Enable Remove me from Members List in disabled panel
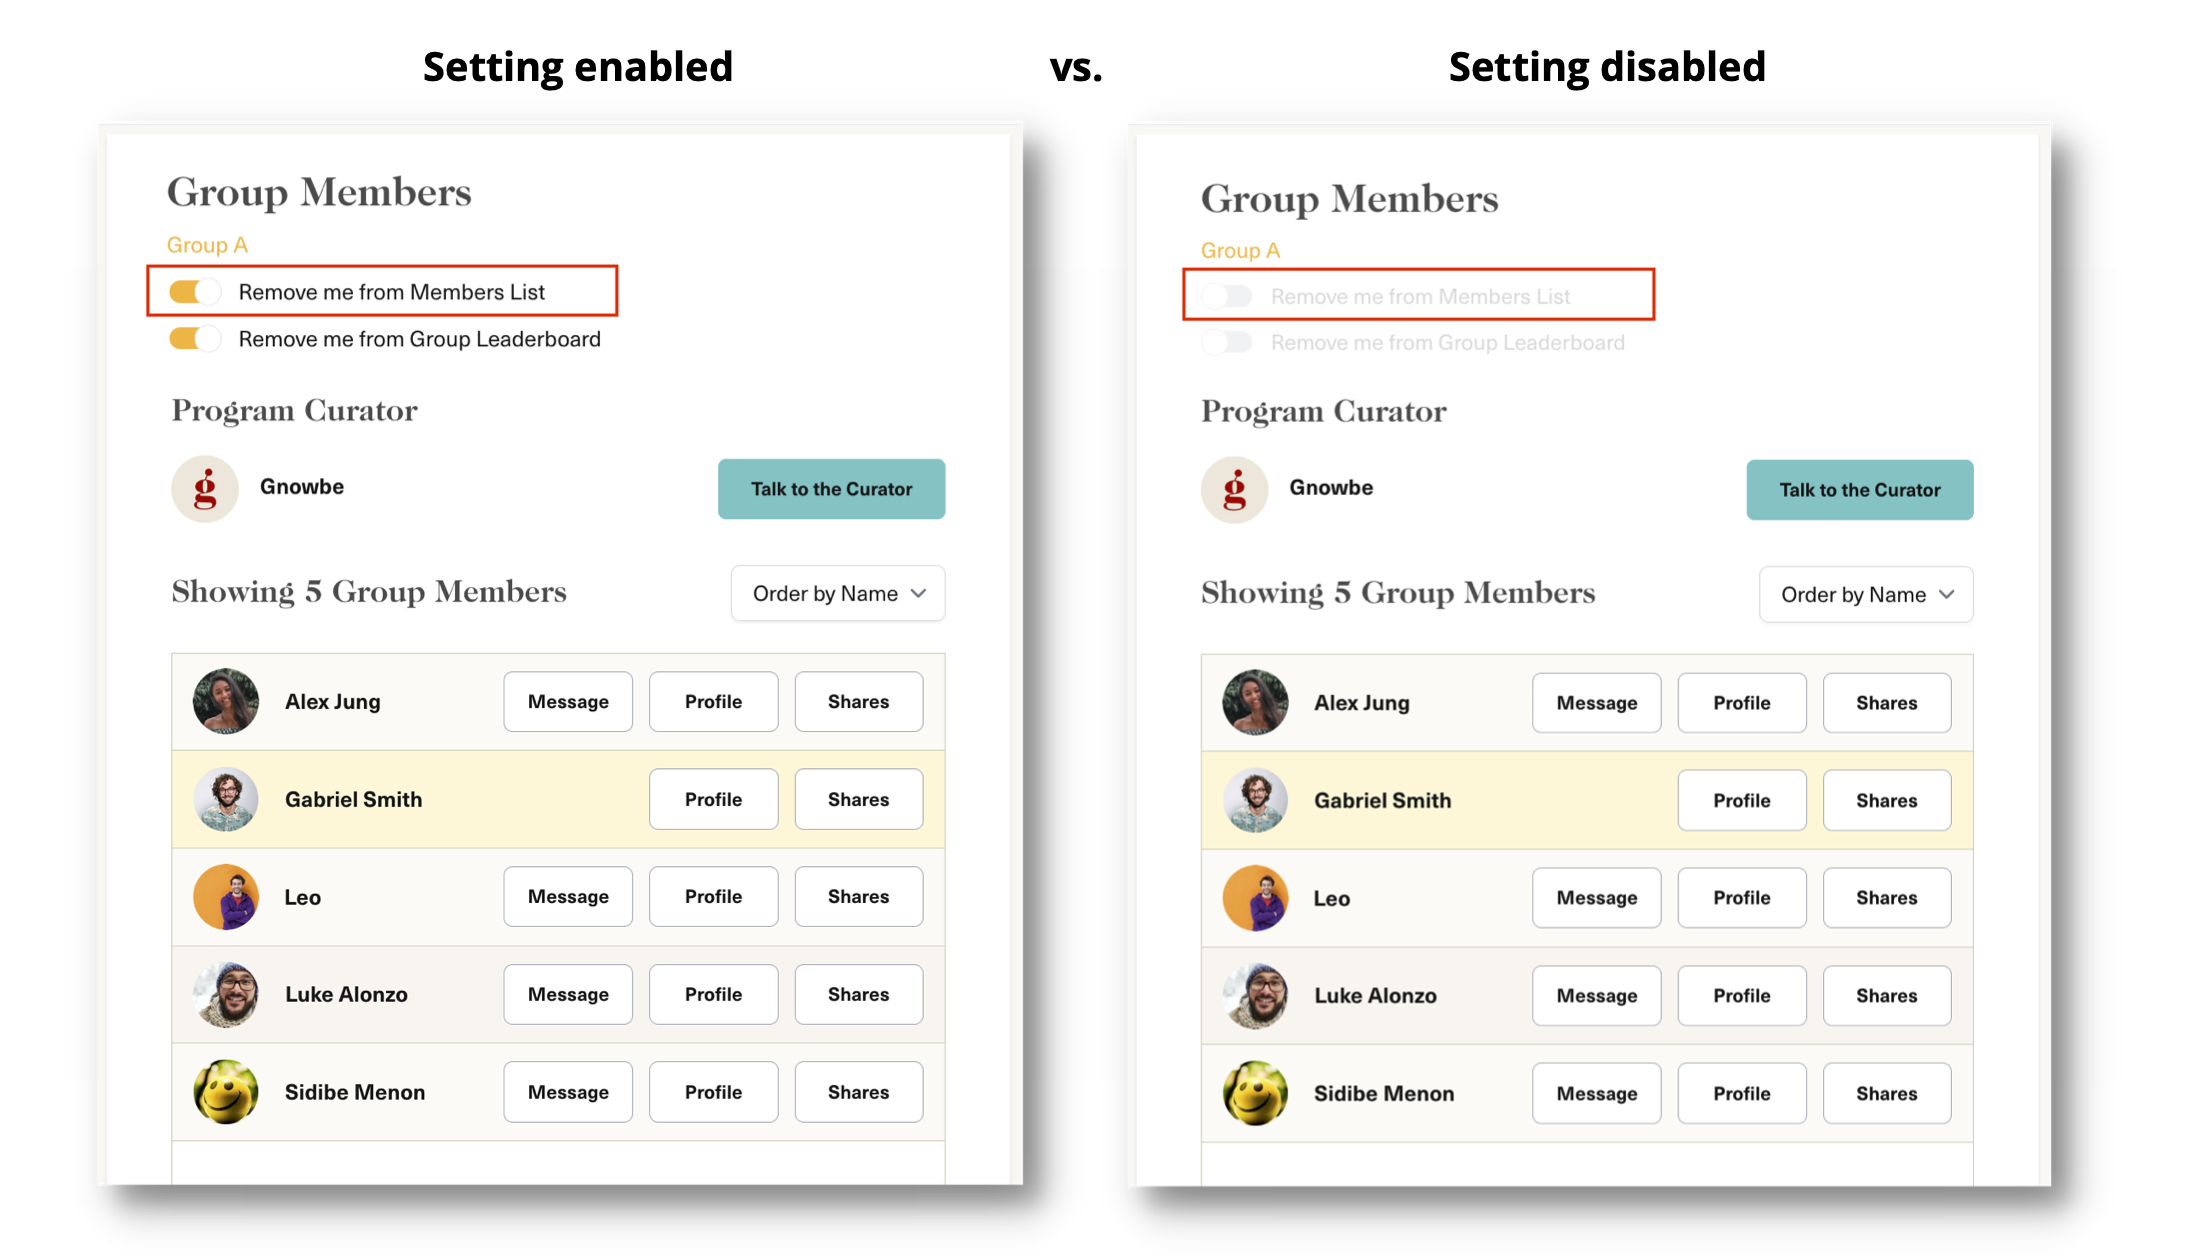The width and height of the screenshot is (2187, 1259). point(1227,296)
